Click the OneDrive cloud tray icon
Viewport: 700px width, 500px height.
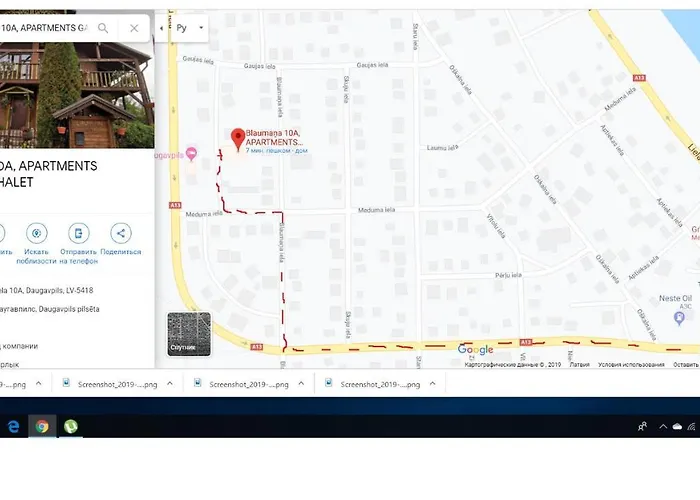coord(677,427)
